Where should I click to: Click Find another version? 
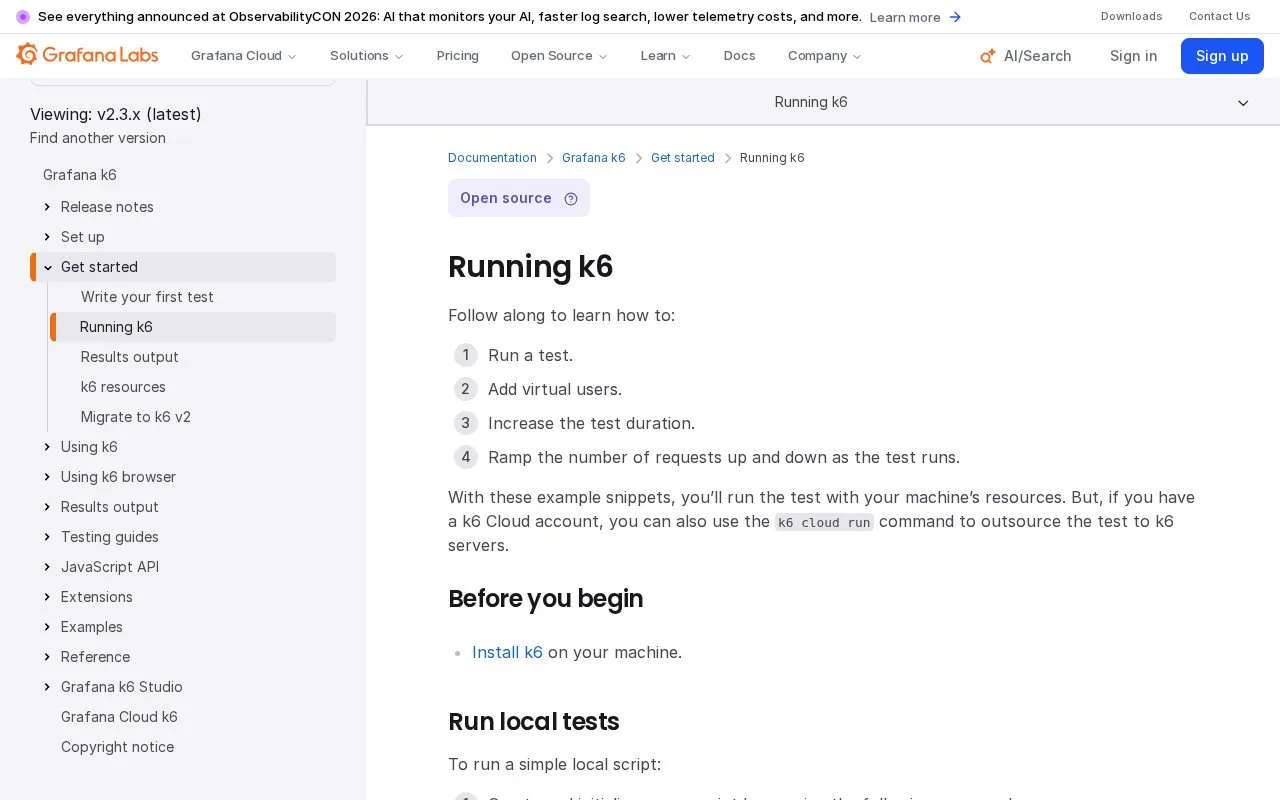98,138
